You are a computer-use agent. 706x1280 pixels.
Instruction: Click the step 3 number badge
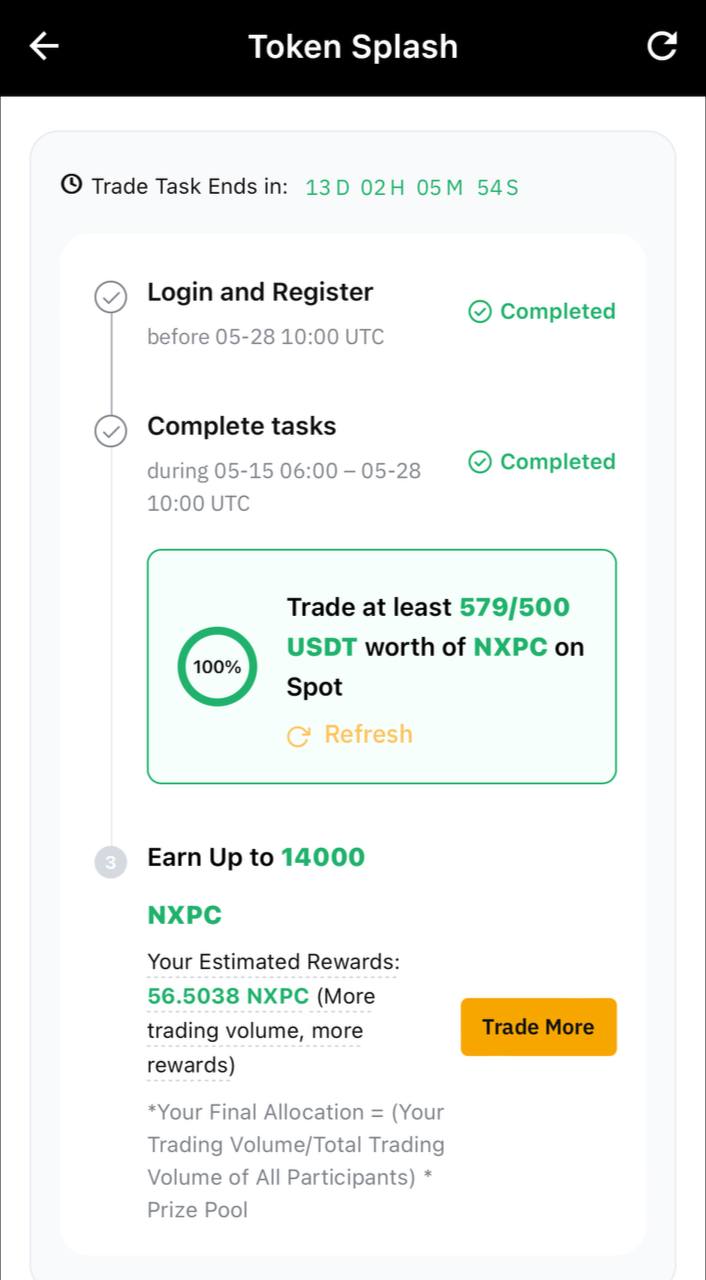click(x=111, y=862)
